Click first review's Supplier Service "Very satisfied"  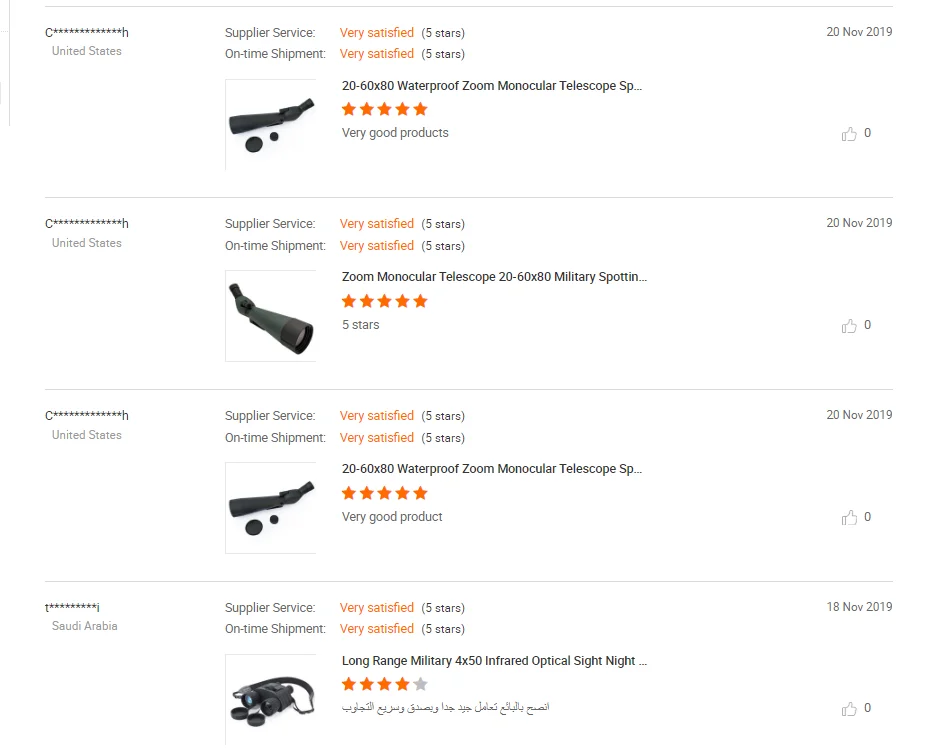pos(376,33)
